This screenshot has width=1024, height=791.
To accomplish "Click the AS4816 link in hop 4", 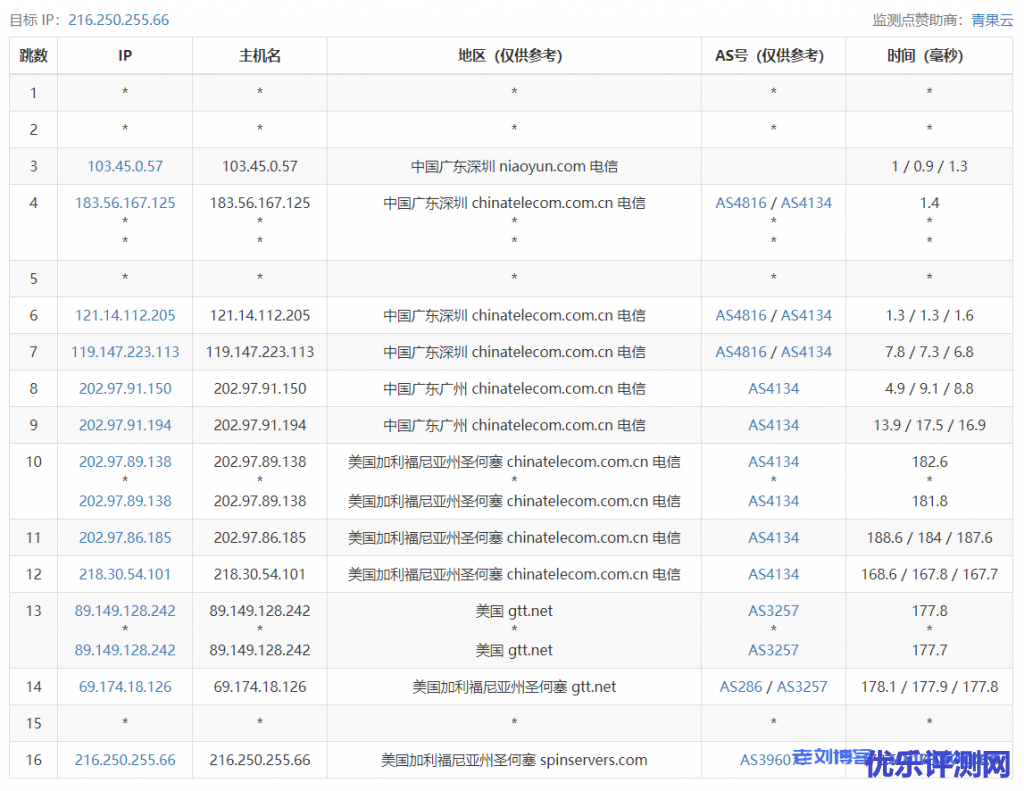I will [x=741, y=203].
